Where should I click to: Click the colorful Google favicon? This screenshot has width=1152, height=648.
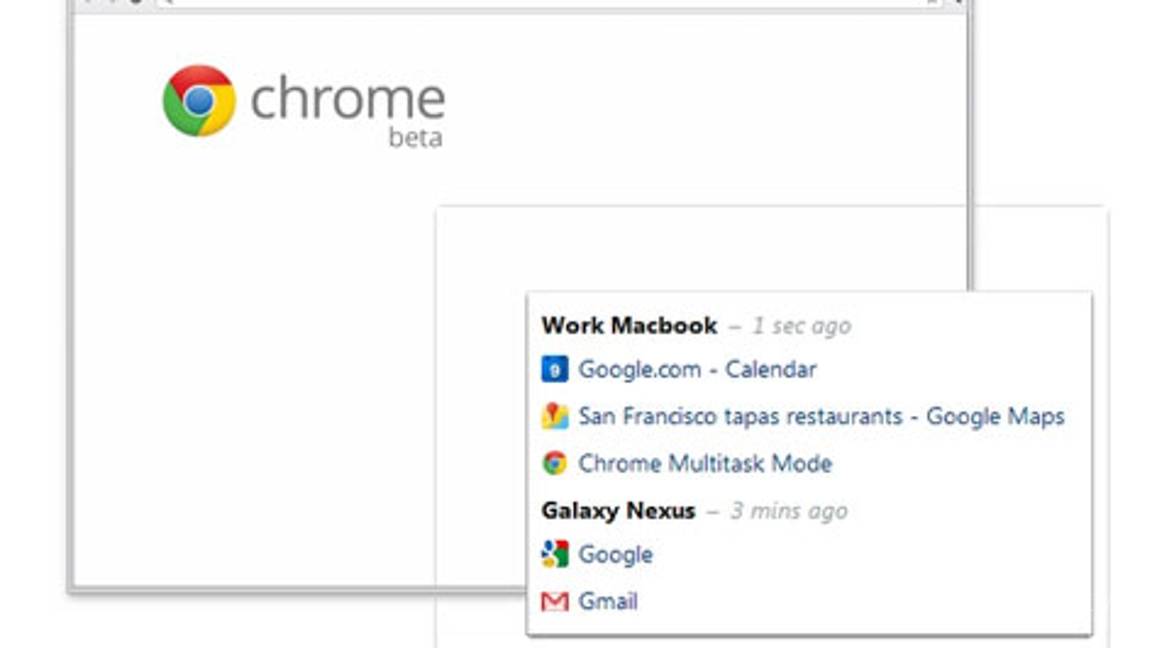point(555,554)
